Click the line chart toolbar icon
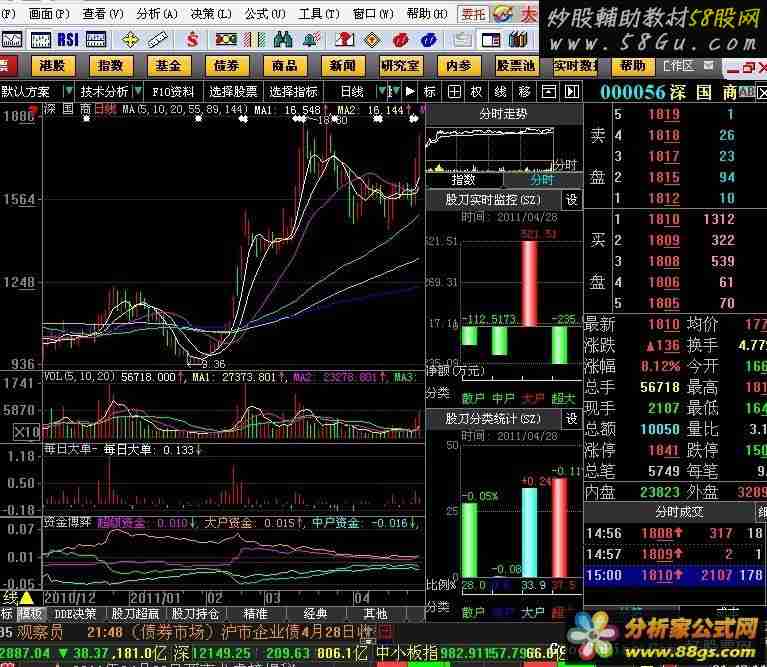Image resolution: width=767 pixels, height=667 pixels. click(12, 40)
